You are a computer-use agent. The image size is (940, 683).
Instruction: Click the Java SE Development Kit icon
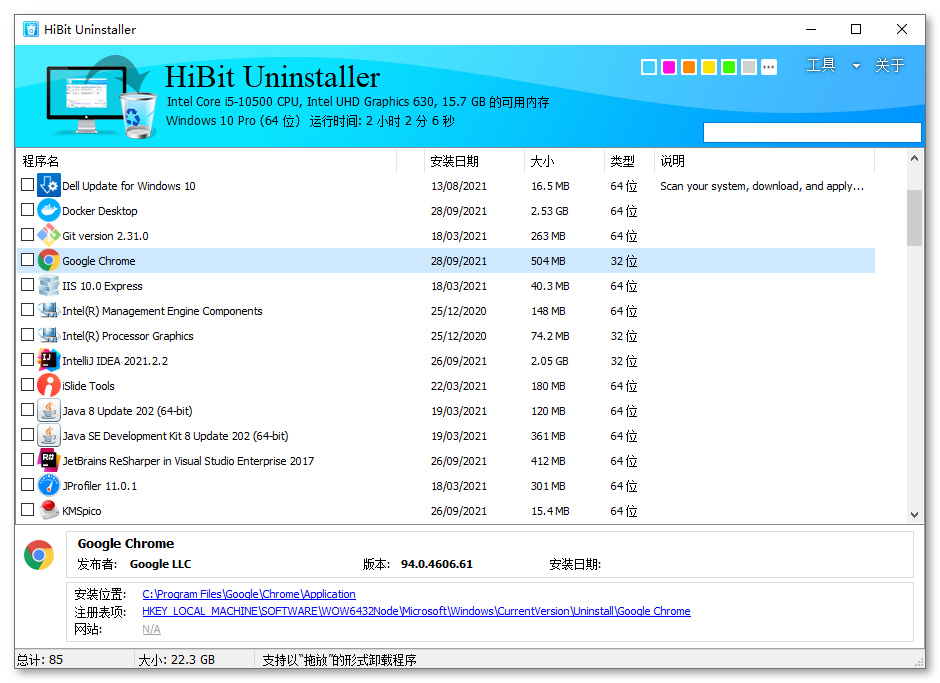(49, 435)
